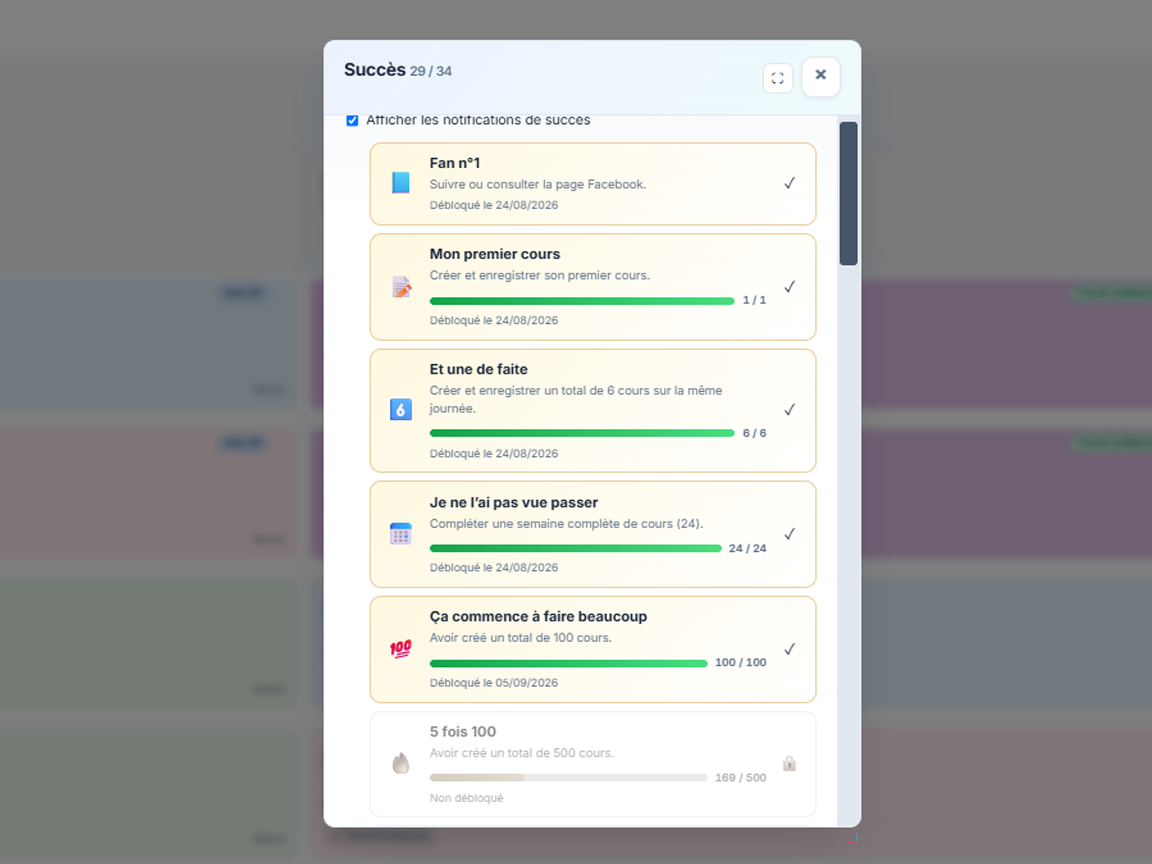1152x864 pixels.
Task: Click the 24 / 24 progress bar
Action: click(575, 548)
